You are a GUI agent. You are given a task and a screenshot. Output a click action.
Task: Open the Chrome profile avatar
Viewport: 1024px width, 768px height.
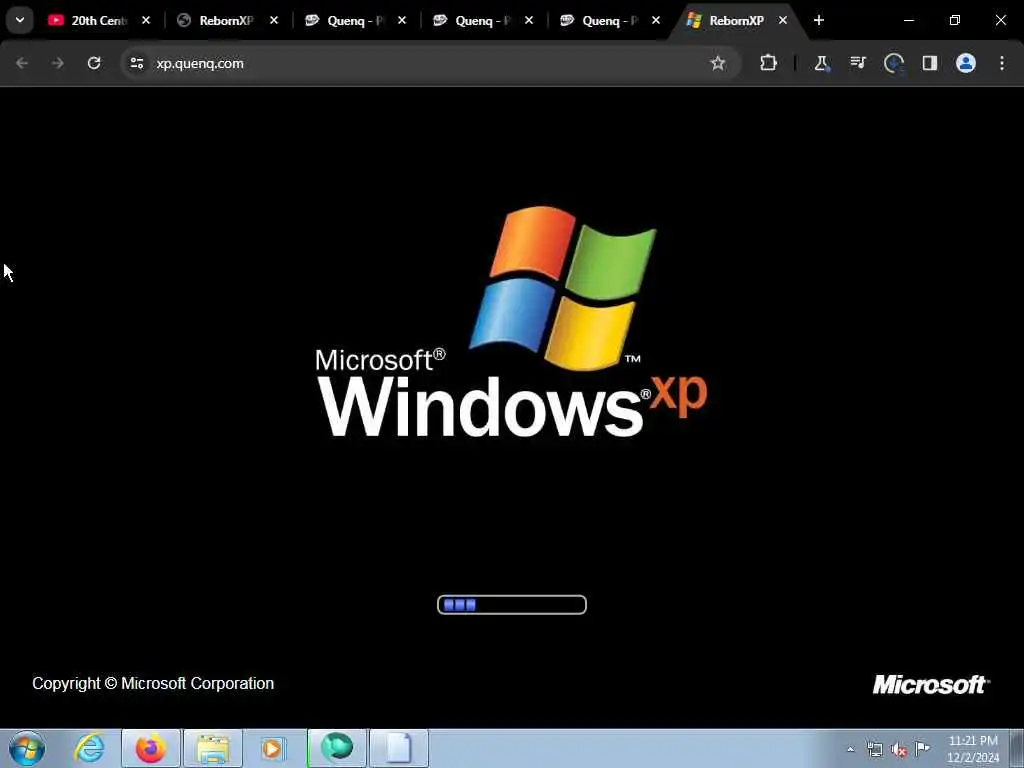click(966, 63)
